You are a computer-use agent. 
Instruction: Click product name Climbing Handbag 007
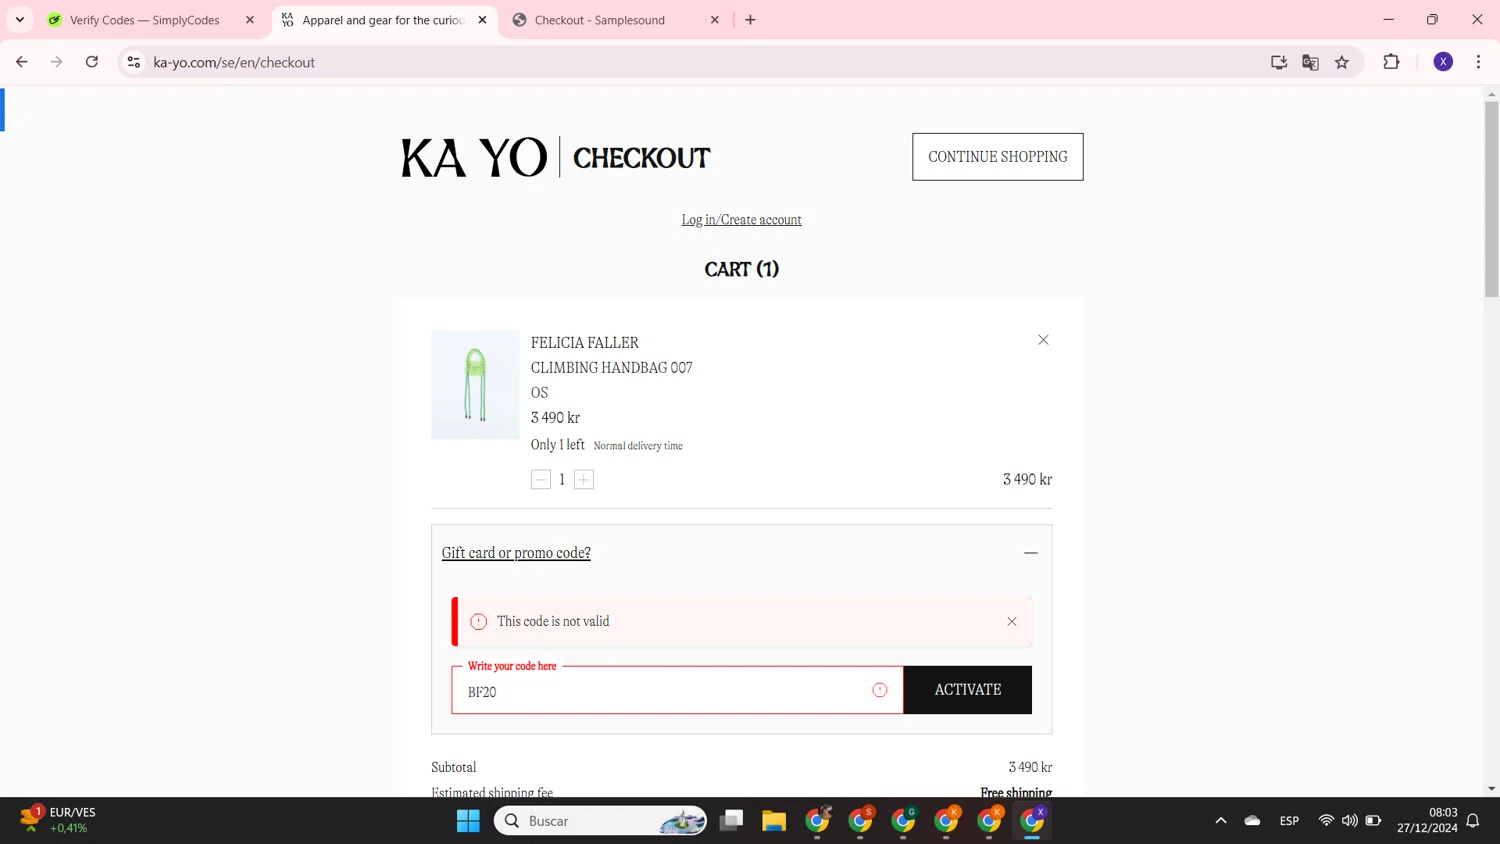coord(611,368)
